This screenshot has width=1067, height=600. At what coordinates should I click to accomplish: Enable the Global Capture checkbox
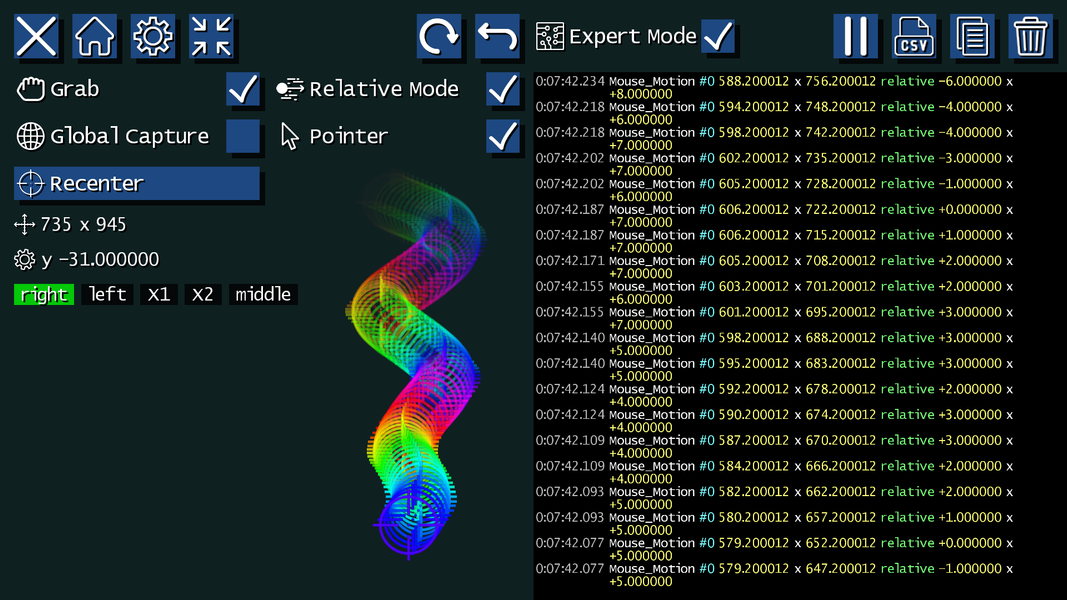[x=245, y=136]
